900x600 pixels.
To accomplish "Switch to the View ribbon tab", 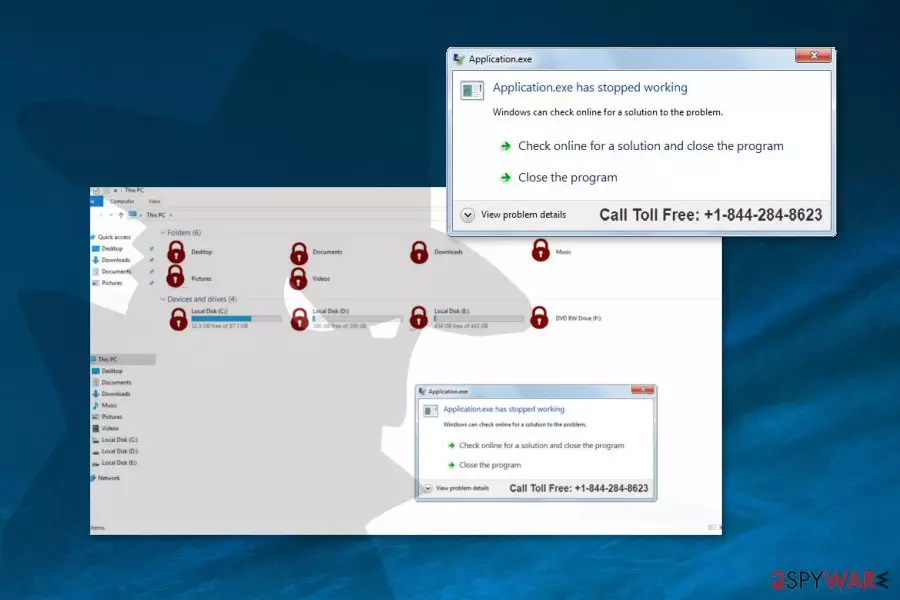I will tap(154, 202).
